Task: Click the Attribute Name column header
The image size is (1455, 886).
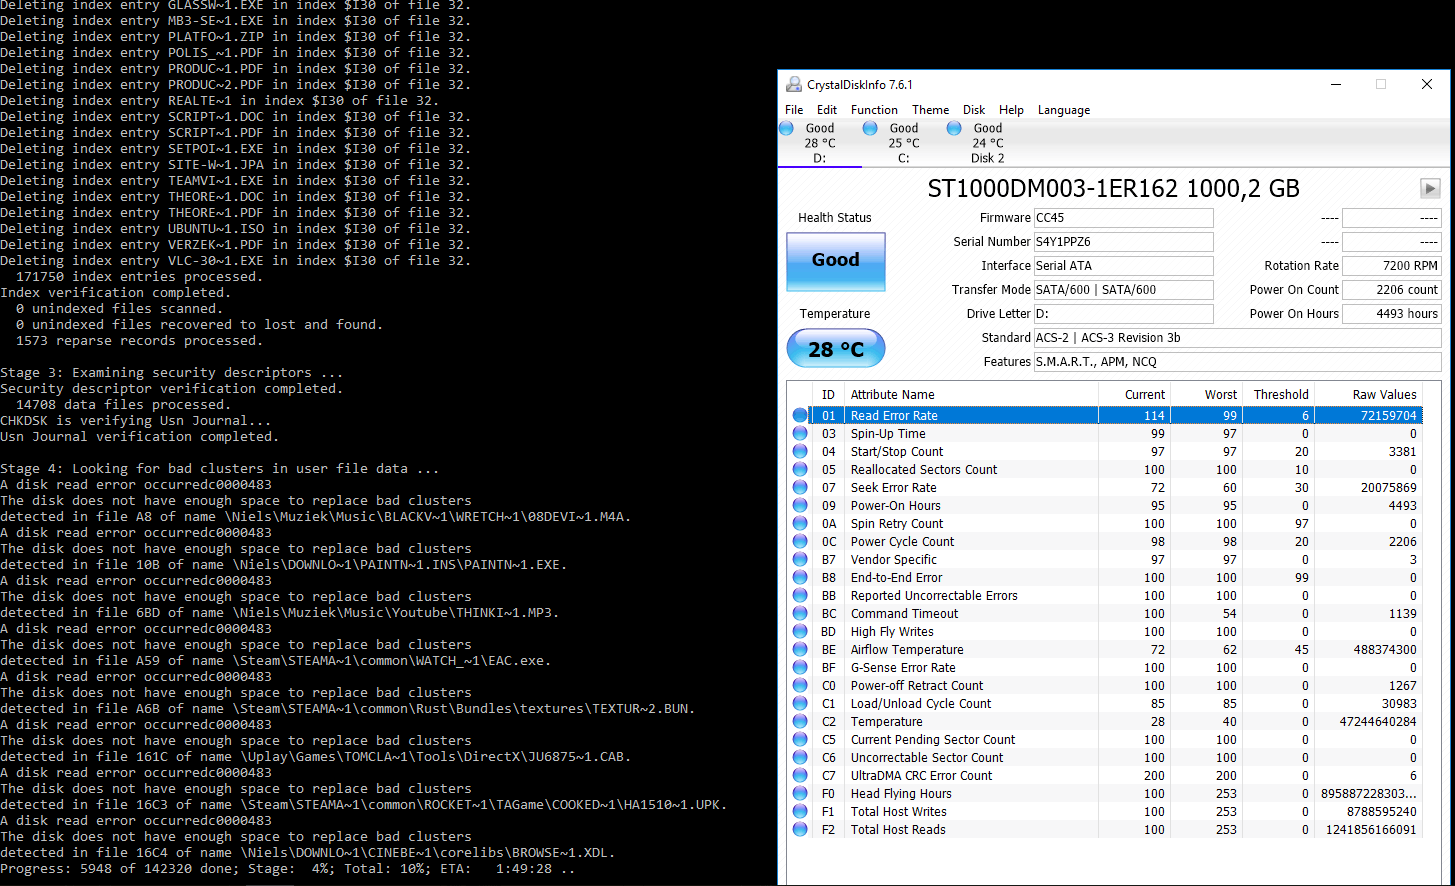Action: tap(971, 394)
